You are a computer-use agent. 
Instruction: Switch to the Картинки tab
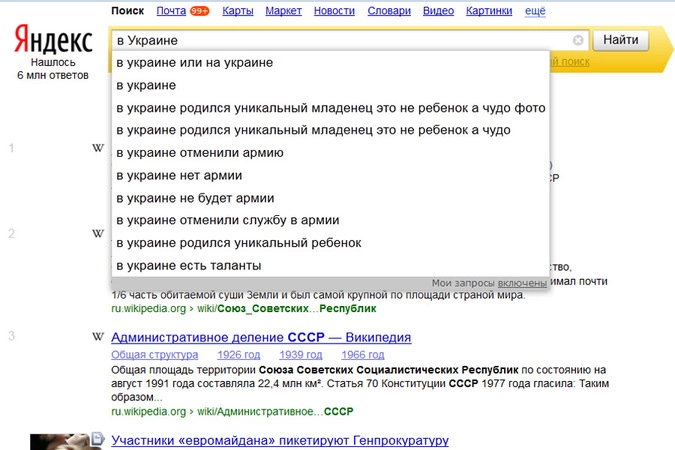click(489, 11)
